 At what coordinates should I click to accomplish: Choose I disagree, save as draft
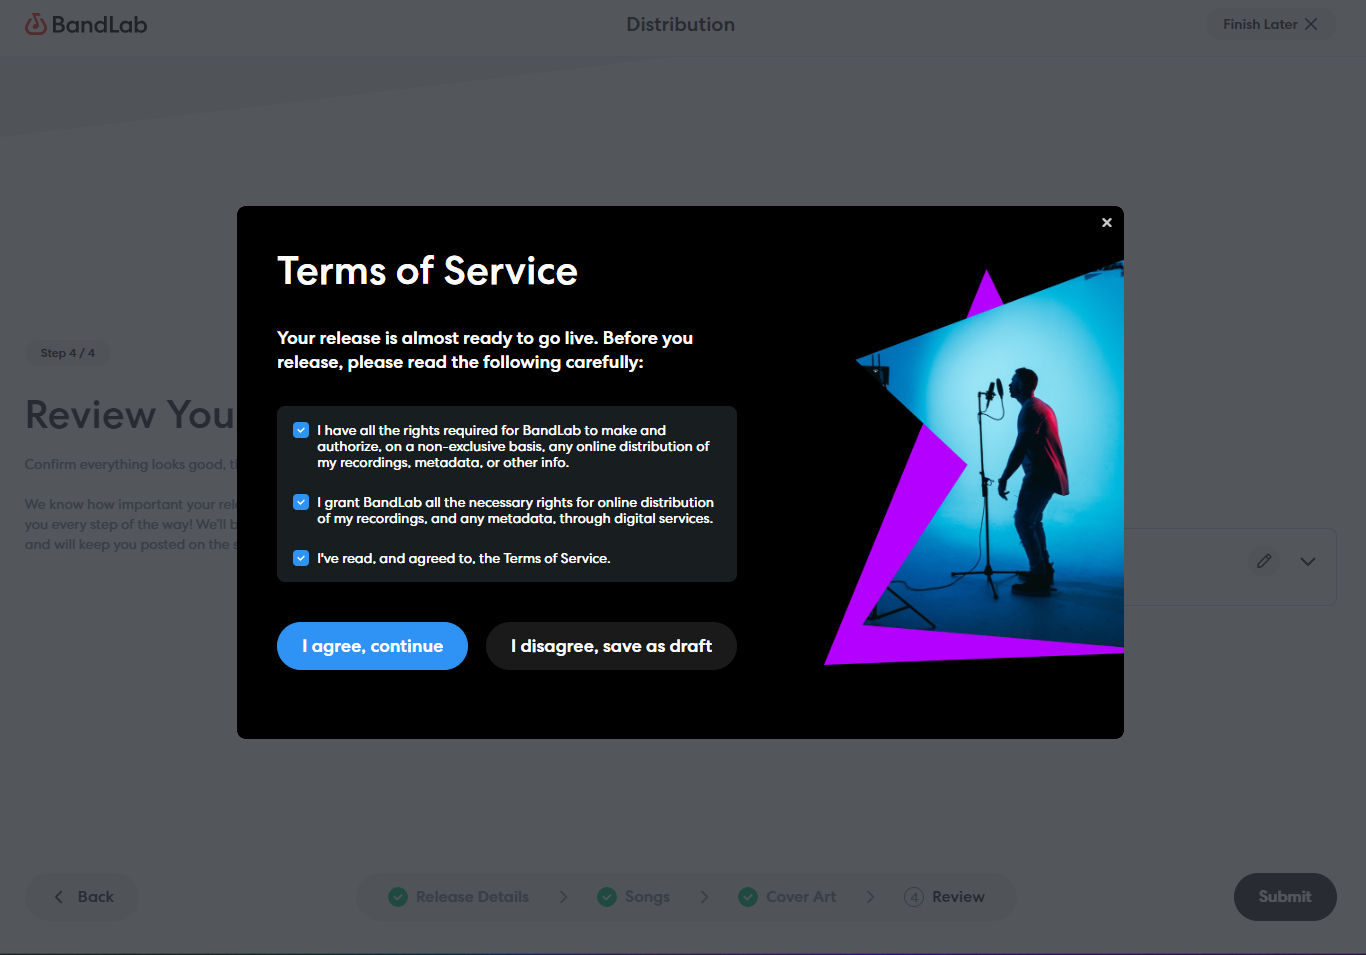click(x=611, y=646)
